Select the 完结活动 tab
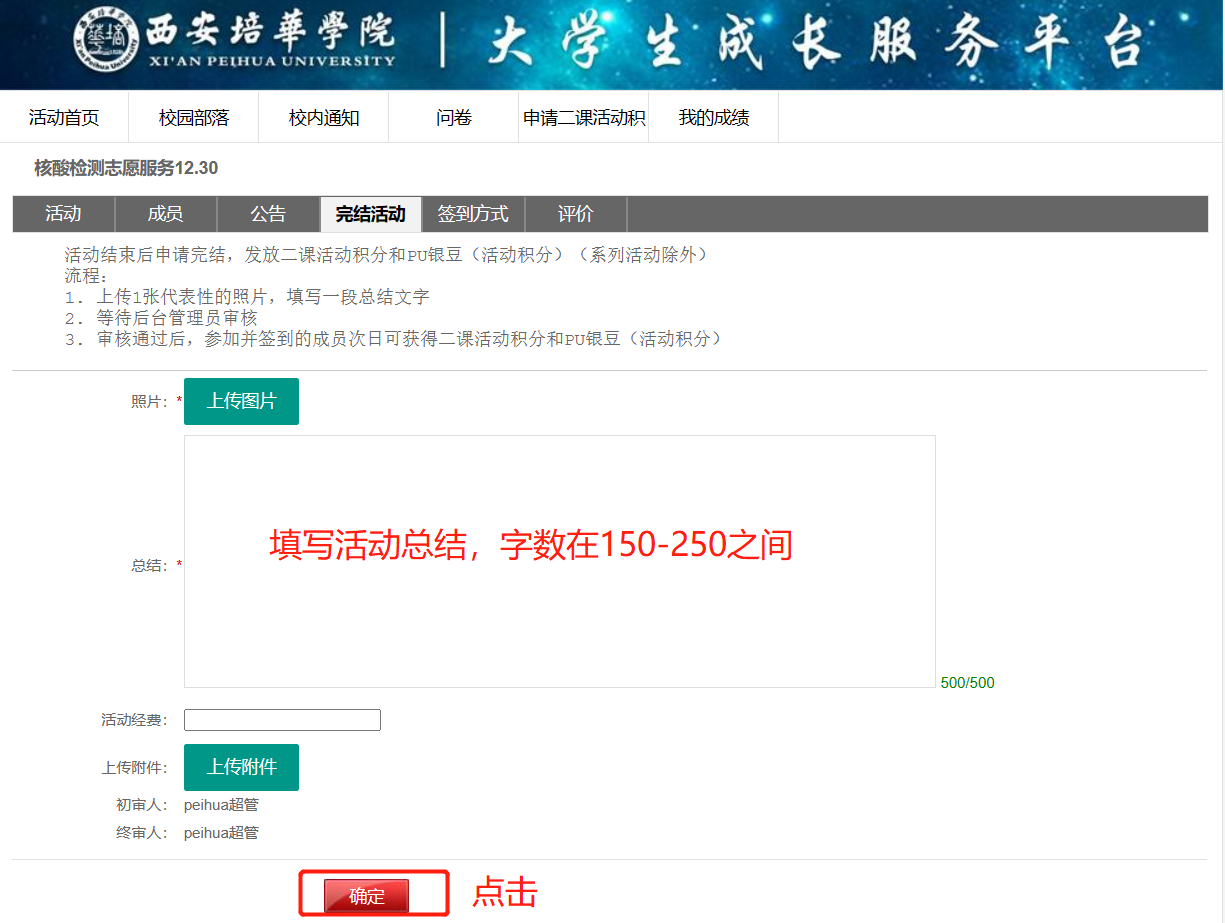 click(371, 214)
